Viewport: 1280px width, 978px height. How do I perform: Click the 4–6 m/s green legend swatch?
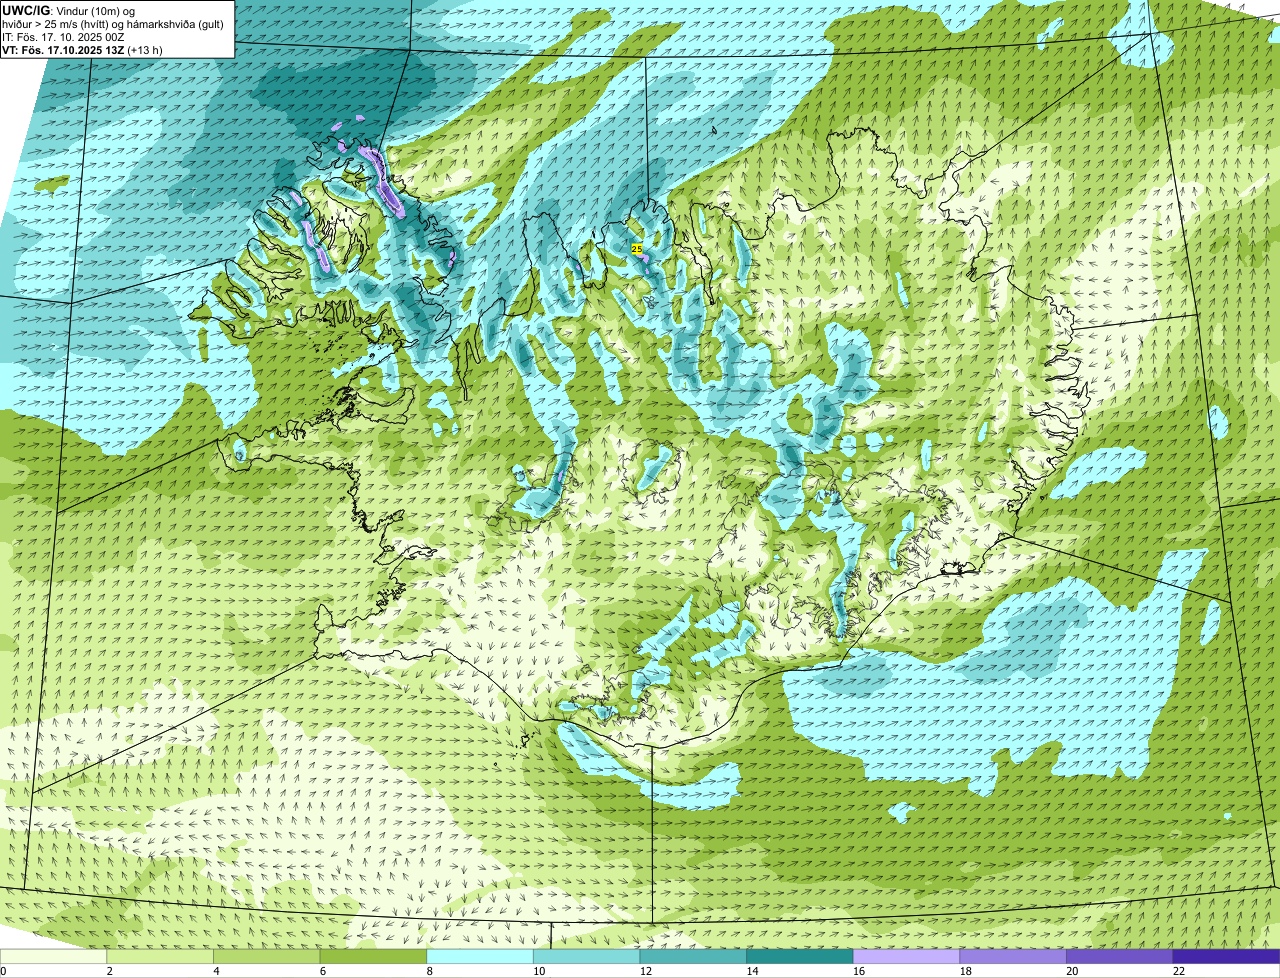point(267,957)
